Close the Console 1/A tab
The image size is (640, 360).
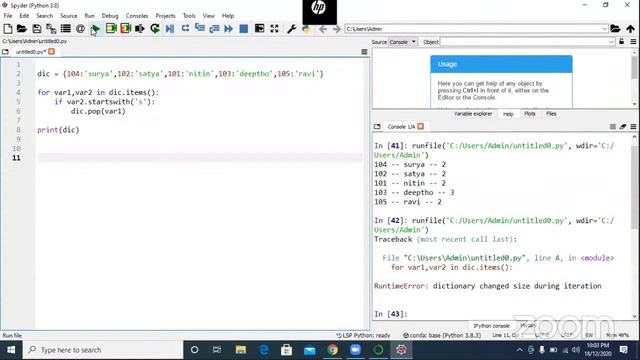pos(420,126)
